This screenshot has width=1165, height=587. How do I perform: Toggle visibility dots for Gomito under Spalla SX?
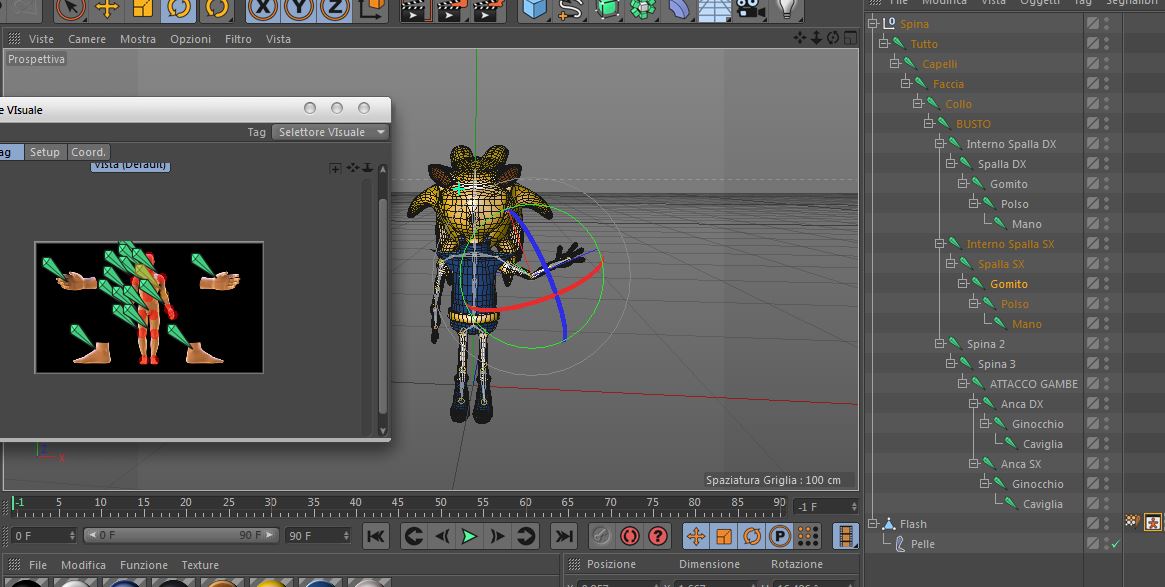[1106, 284]
